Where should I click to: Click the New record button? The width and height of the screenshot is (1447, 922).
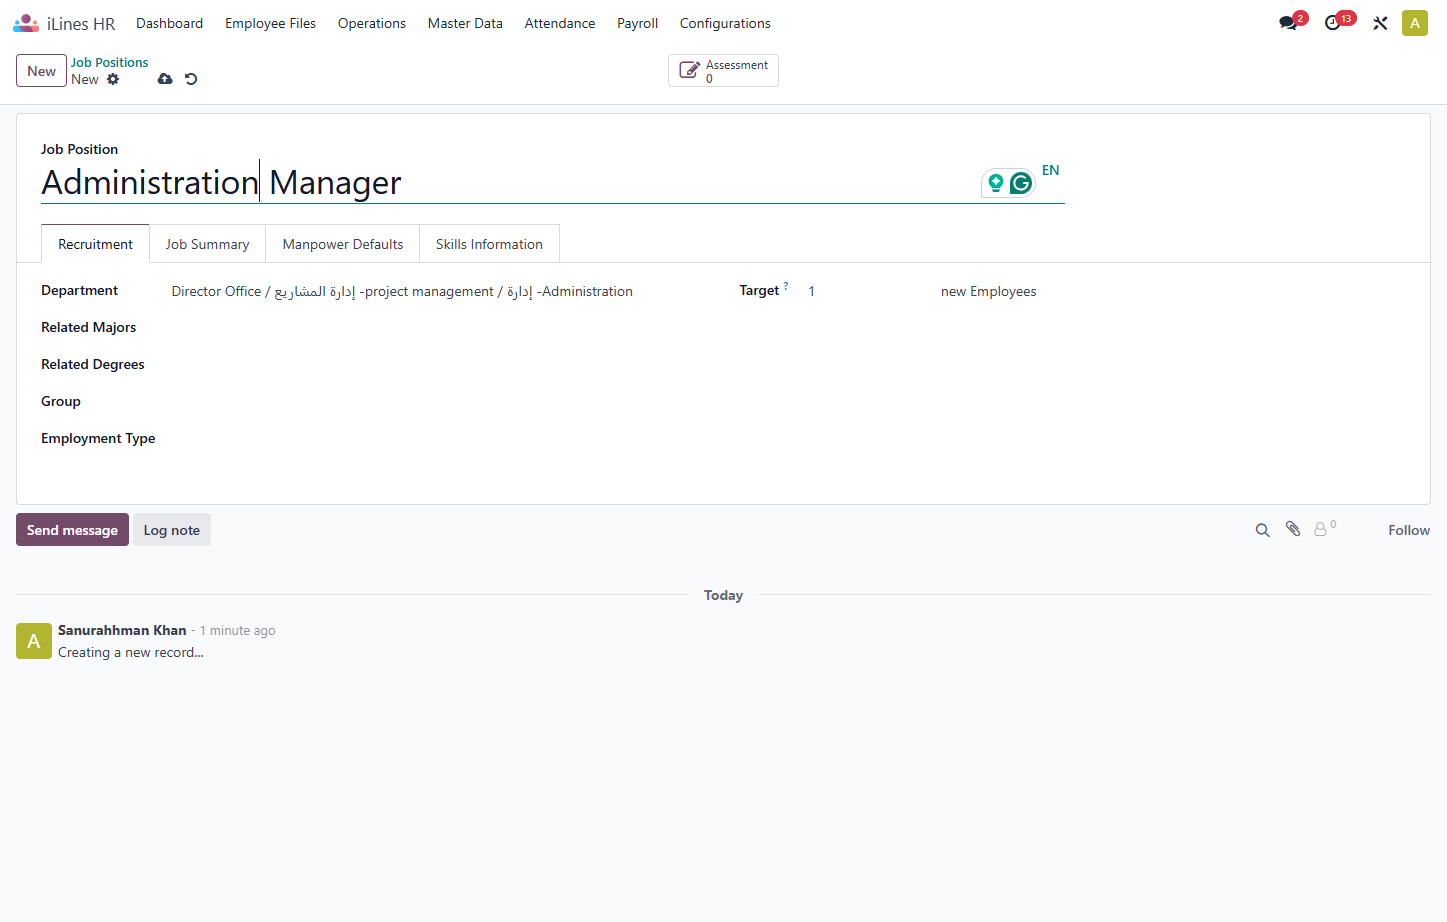41,71
